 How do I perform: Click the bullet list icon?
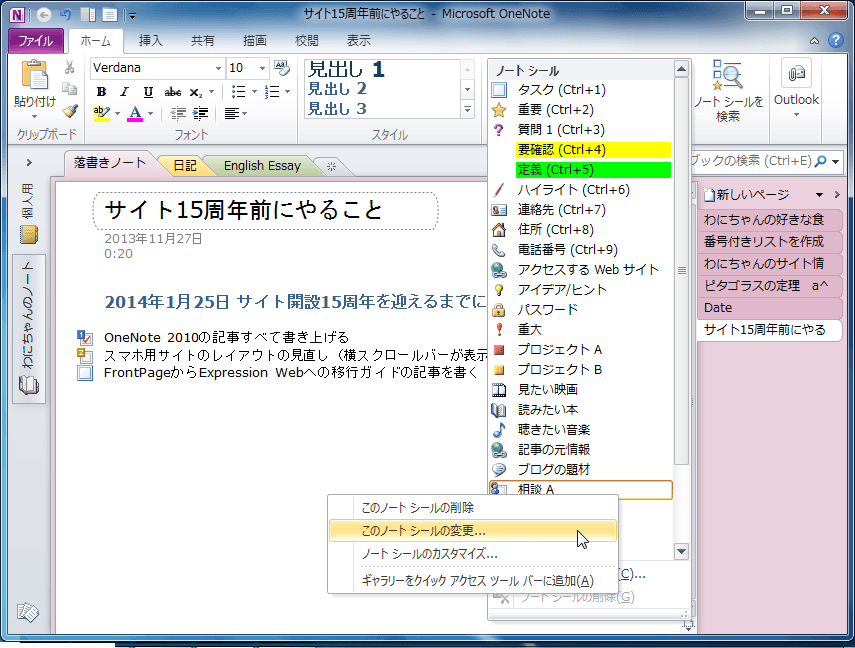238,92
